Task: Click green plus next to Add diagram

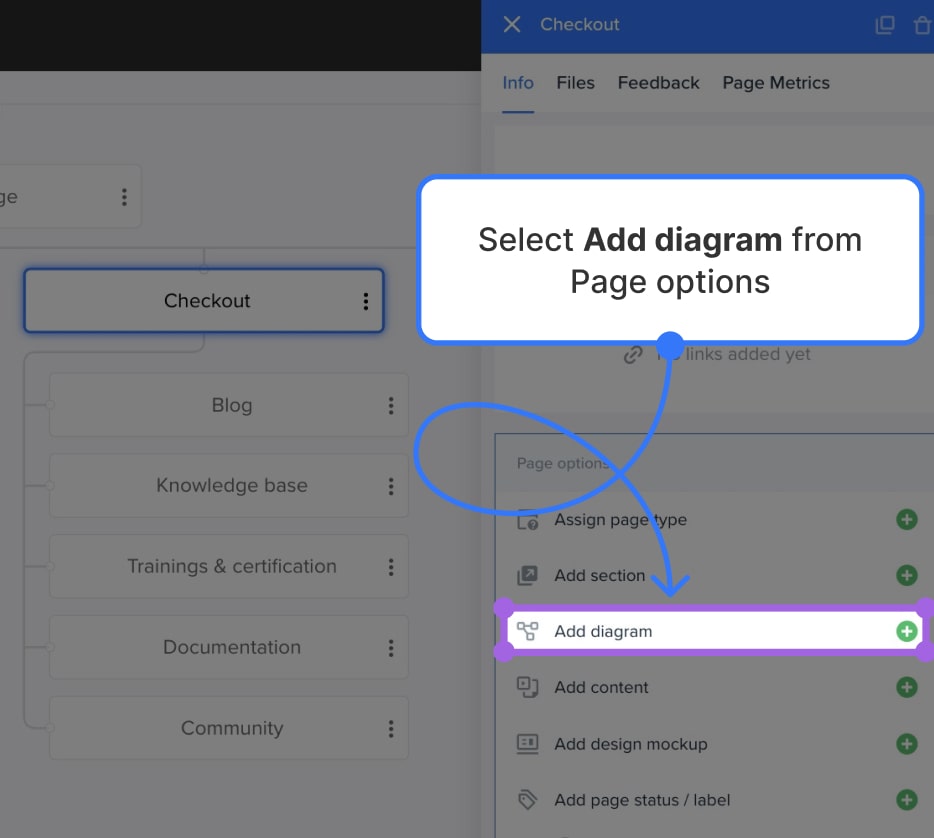Action: pos(907,631)
